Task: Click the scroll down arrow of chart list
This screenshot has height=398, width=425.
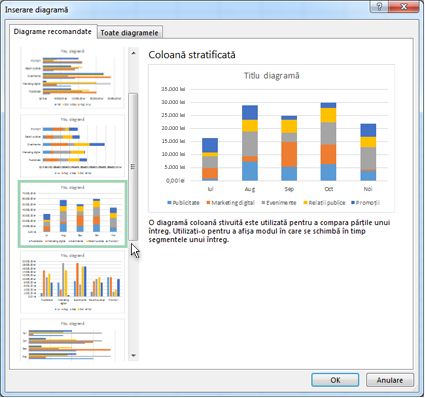Action: tap(133, 356)
